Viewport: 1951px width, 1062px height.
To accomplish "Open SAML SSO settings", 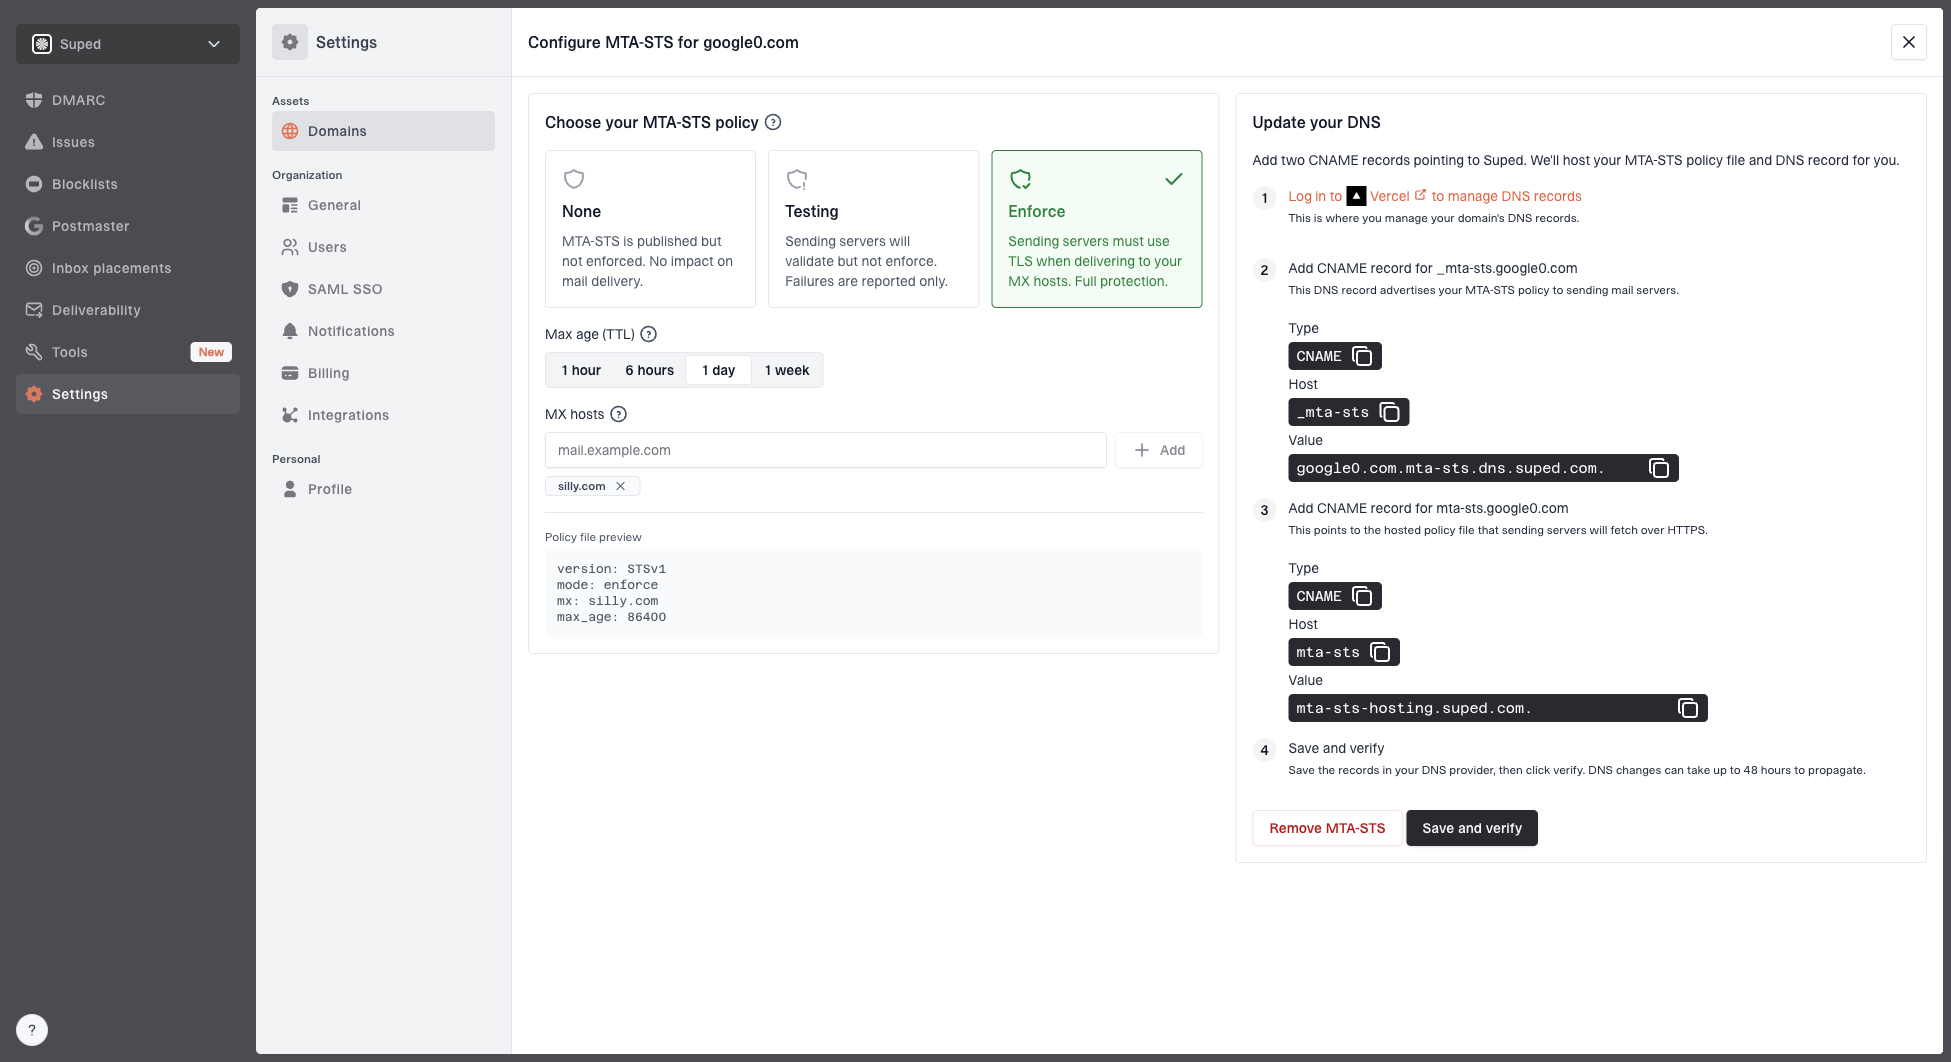I will point(383,289).
